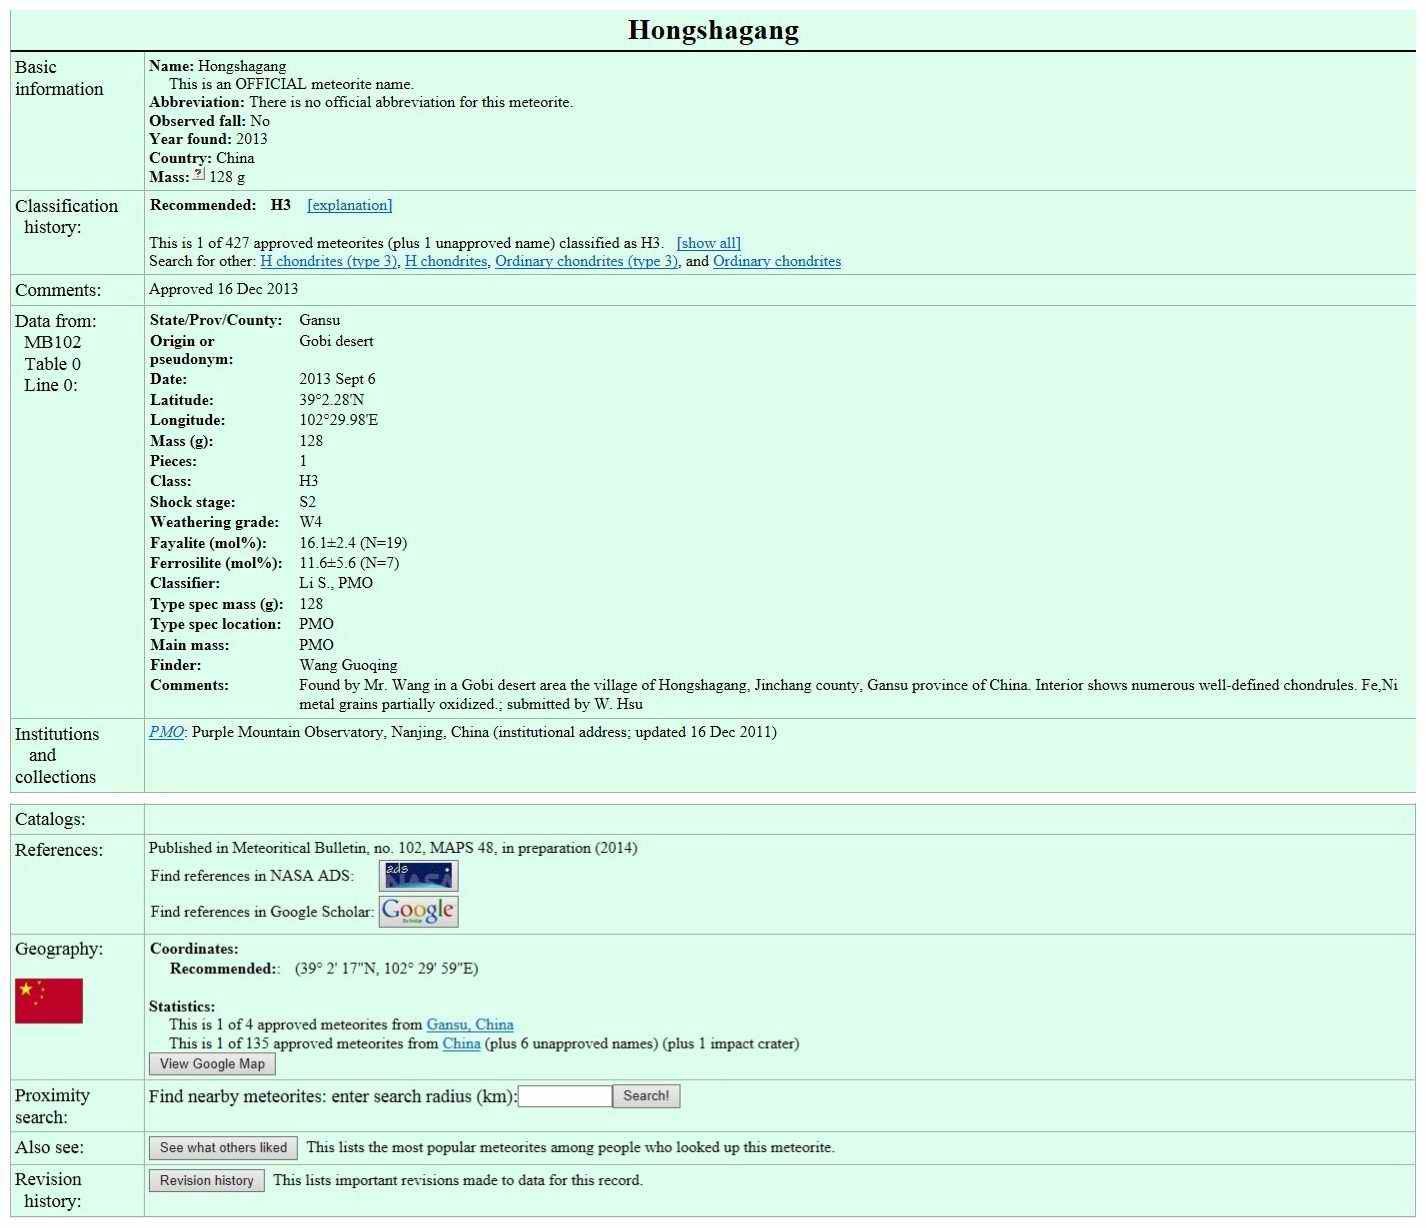1426x1228 pixels.
Task: Click the Search! button
Action: click(x=646, y=1096)
